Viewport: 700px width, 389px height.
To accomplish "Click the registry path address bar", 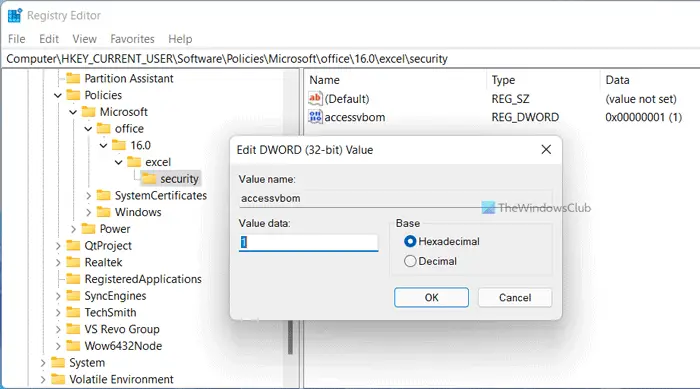I will tap(350, 59).
